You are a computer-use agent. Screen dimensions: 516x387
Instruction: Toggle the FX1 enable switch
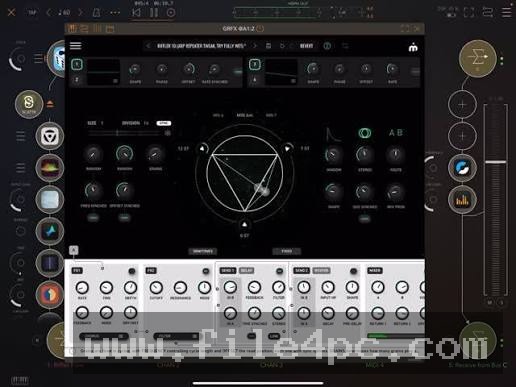coord(132,271)
